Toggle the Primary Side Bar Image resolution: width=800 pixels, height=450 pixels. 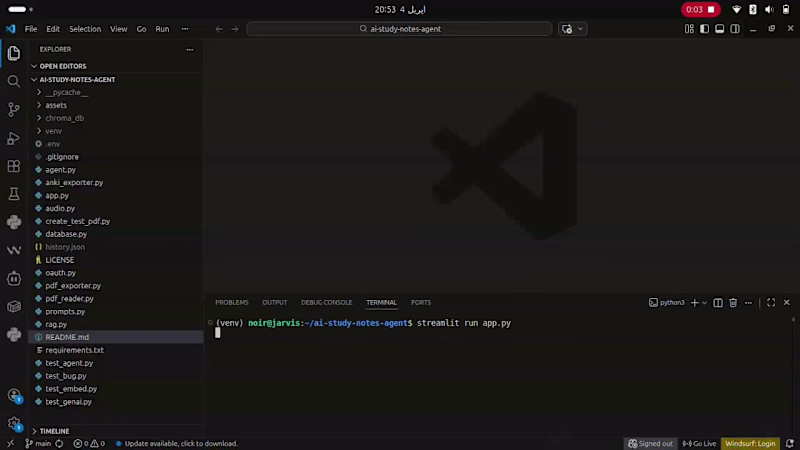tap(705, 29)
